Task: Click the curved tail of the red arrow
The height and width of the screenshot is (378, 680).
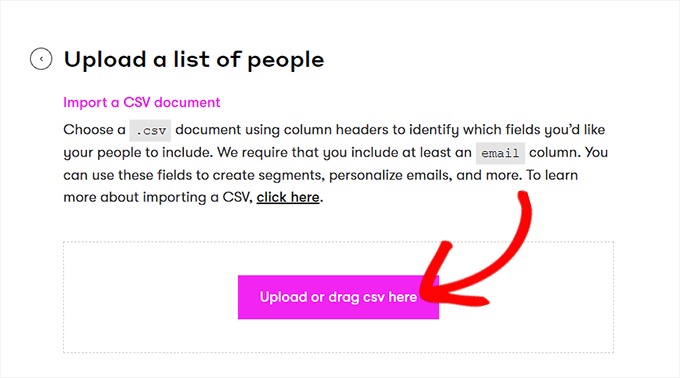Action: [517, 234]
